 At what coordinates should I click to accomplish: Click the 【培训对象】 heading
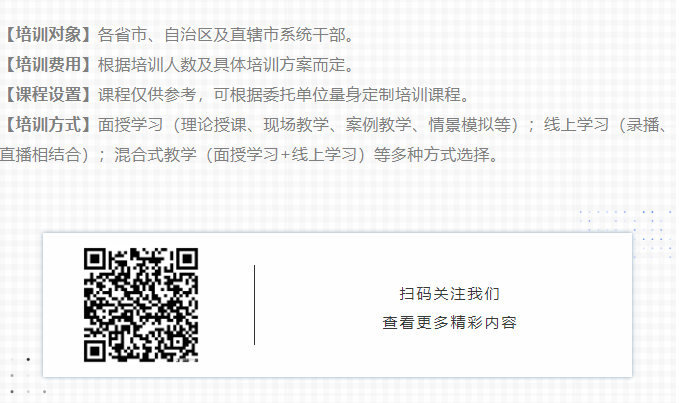point(48,35)
